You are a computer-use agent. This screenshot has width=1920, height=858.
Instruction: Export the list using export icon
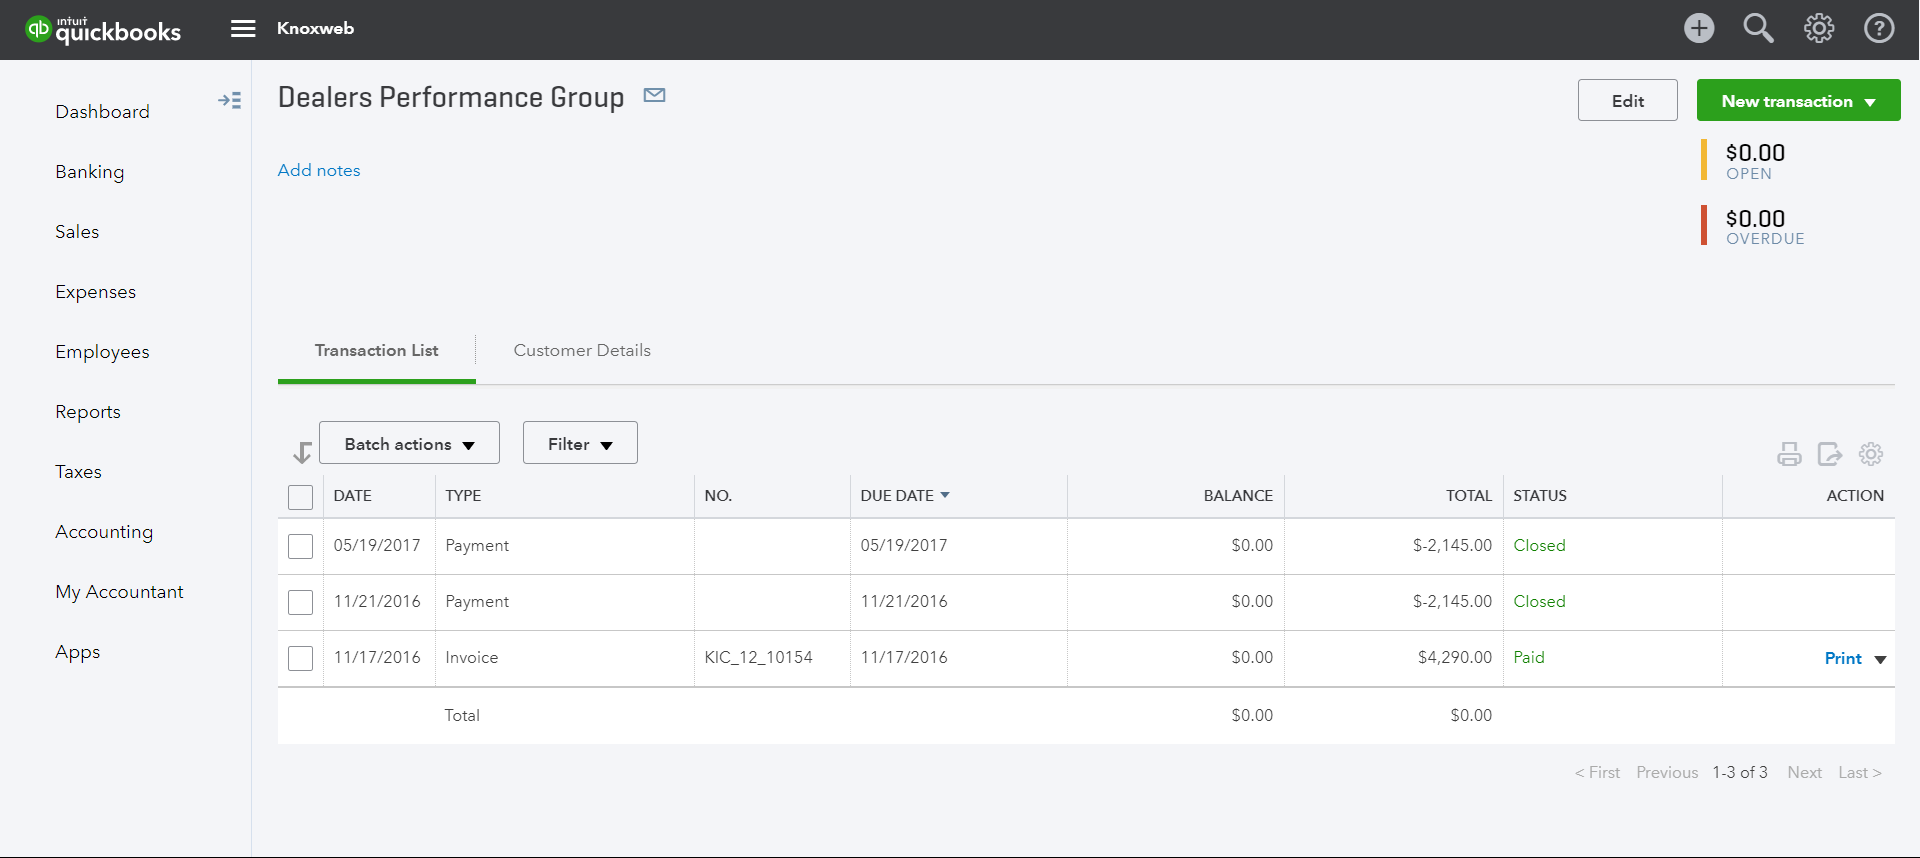click(x=1829, y=455)
